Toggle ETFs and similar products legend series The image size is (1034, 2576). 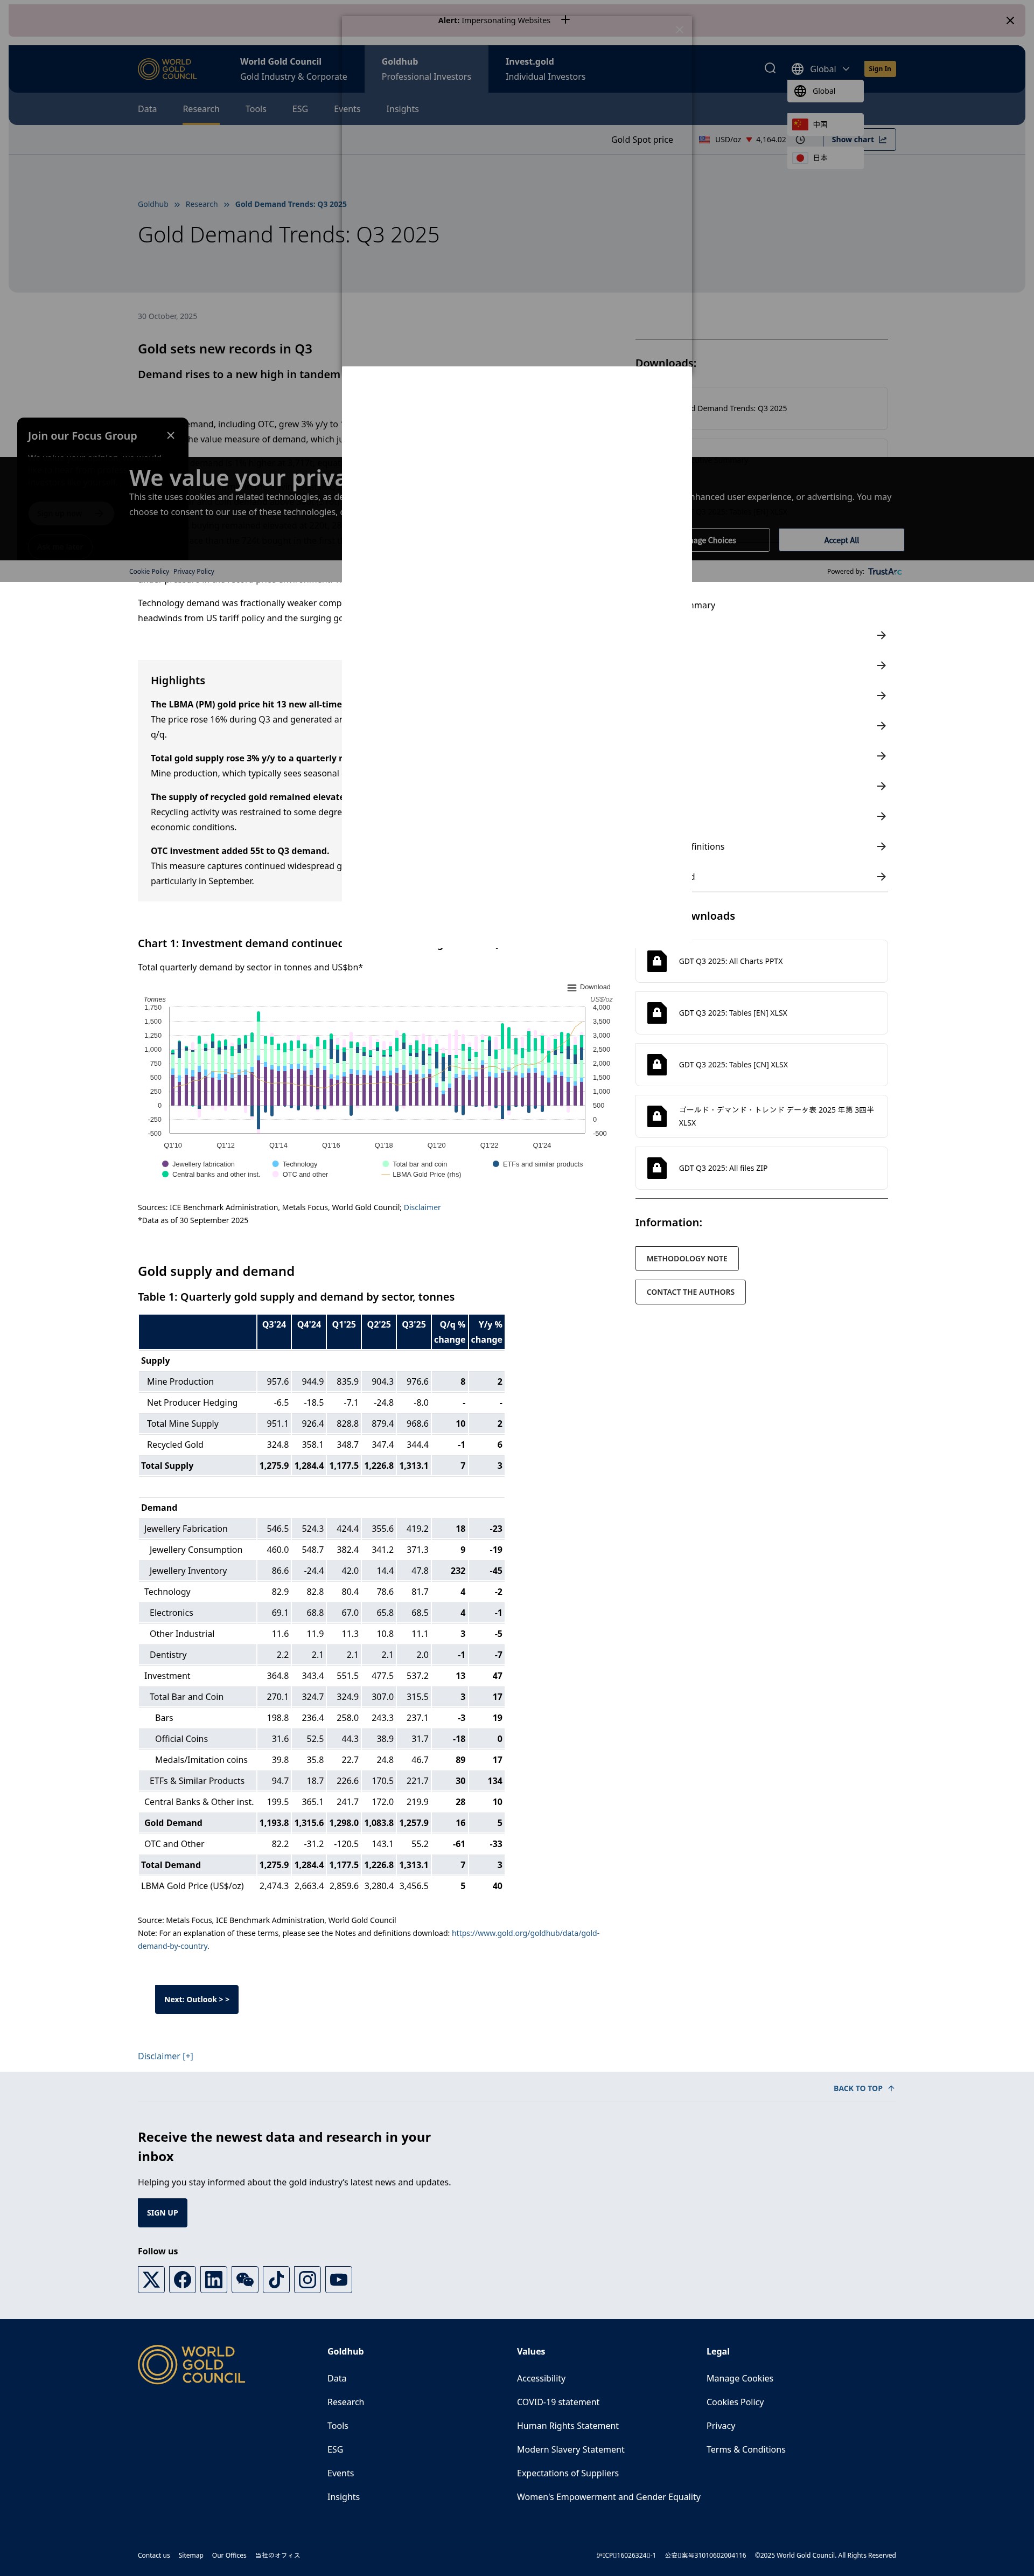tap(537, 1164)
